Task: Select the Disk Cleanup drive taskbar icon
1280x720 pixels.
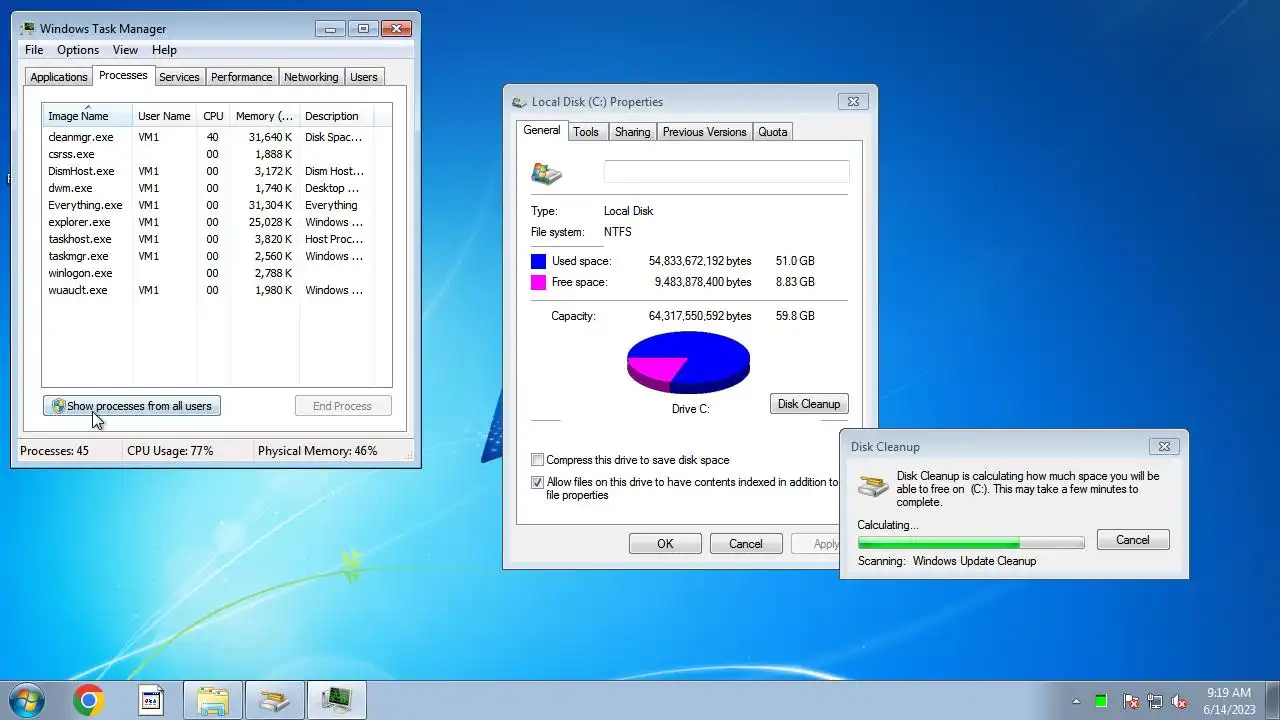Action: click(x=275, y=701)
